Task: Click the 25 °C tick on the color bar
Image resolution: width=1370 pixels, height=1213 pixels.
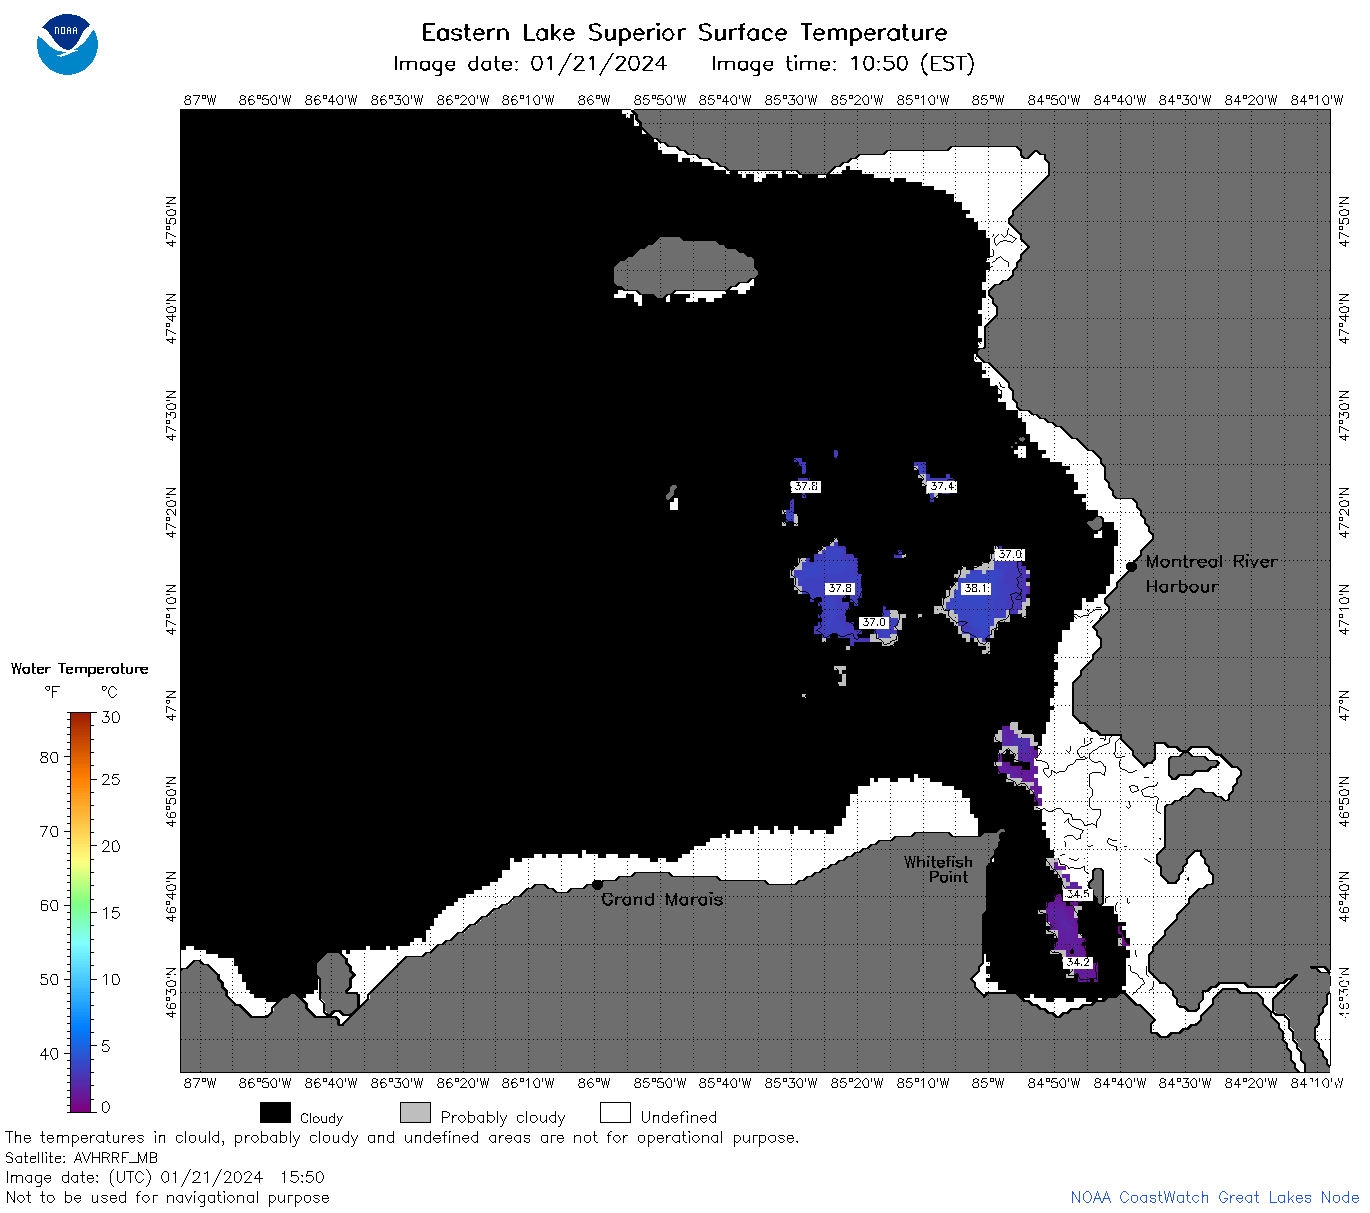Action: pyautogui.click(x=111, y=779)
